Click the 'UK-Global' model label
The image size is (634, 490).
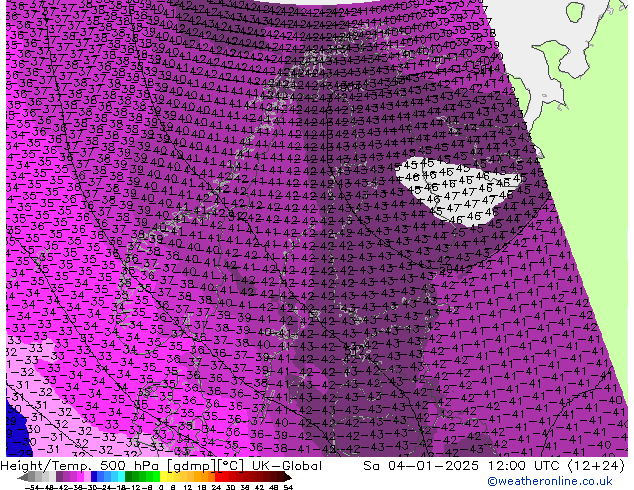pyautogui.click(x=287, y=466)
